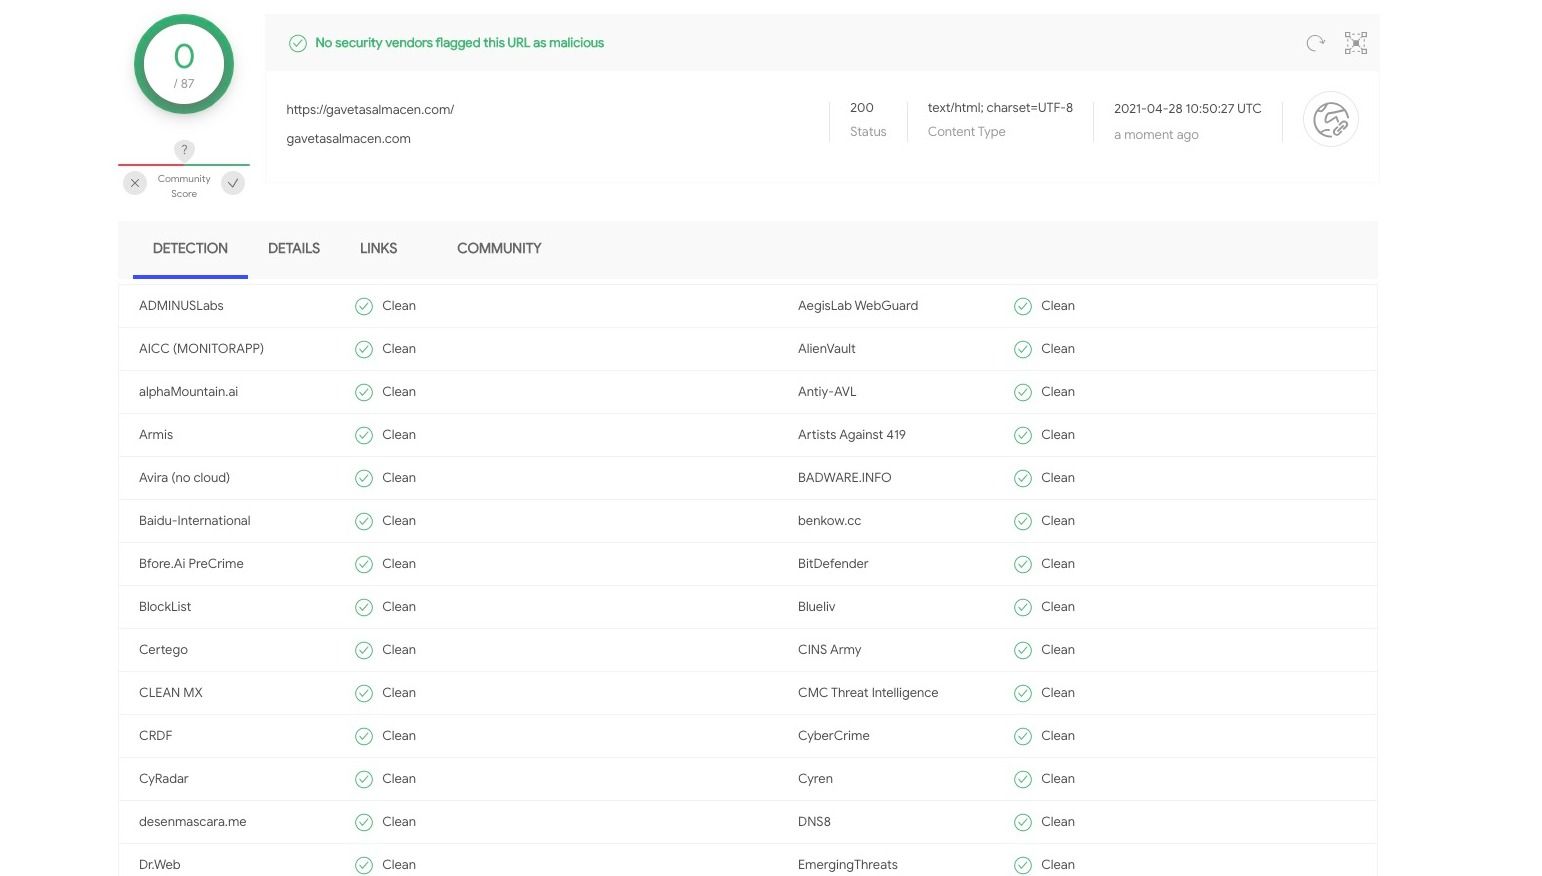Click clean check icon for CMC Threat Intelligence
The image size is (1542, 876).
click(1023, 694)
